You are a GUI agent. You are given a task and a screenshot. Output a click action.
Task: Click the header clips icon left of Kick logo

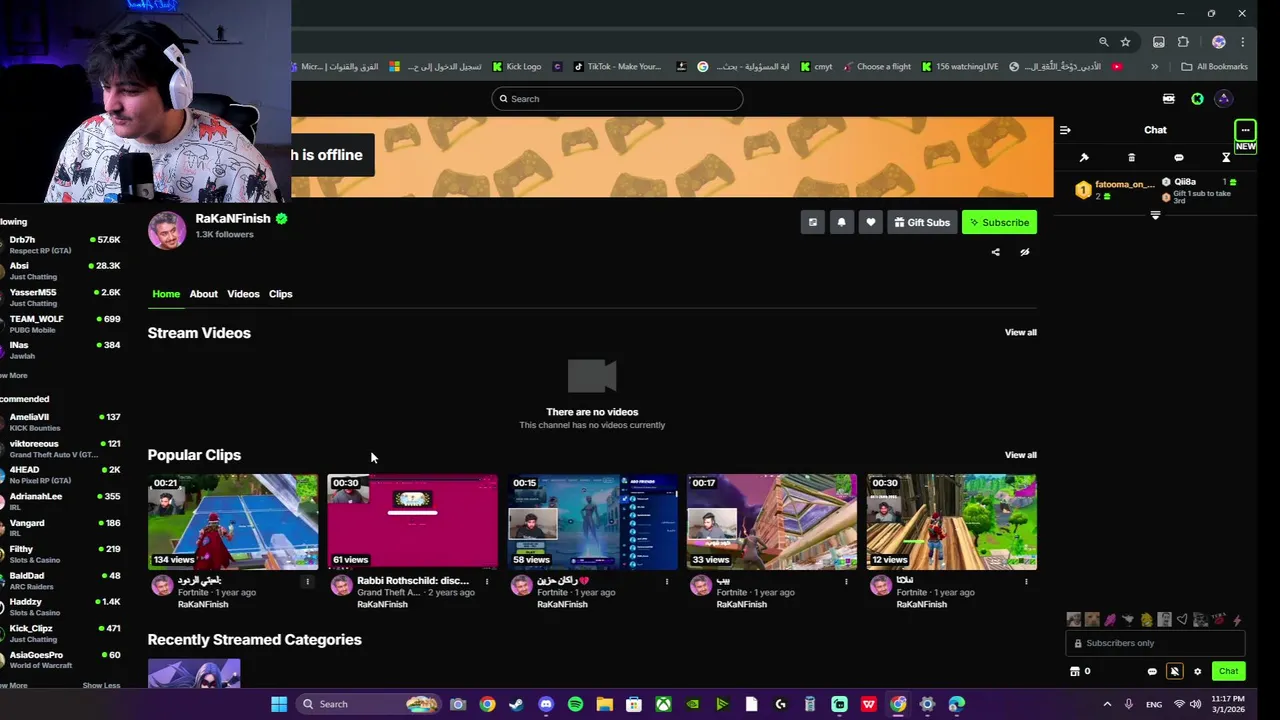tap(1168, 99)
